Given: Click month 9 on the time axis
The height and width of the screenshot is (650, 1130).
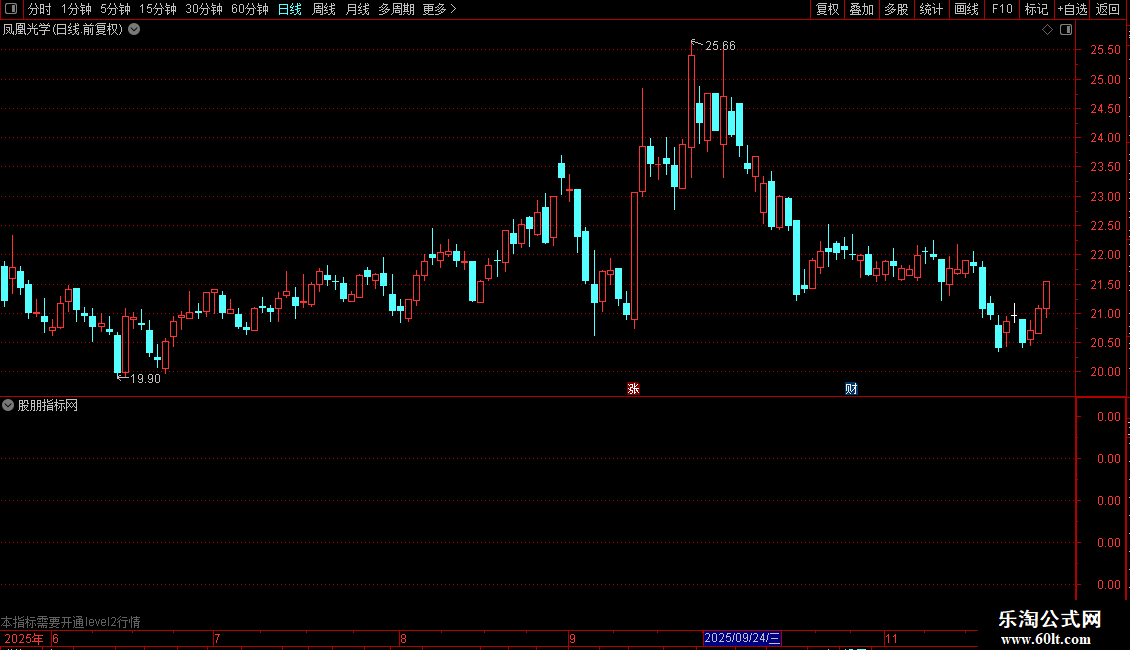Looking at the screenshot, I should (x=572, y=638).
